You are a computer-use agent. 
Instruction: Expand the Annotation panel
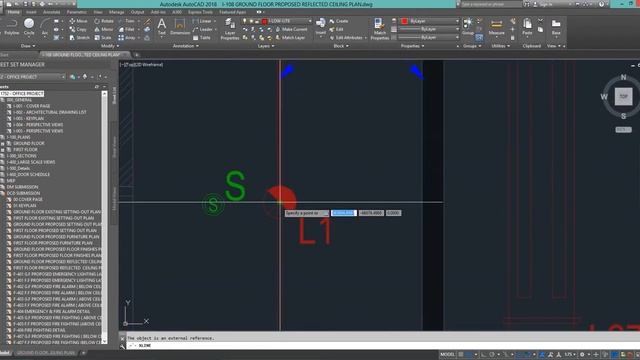pos(186,46)
